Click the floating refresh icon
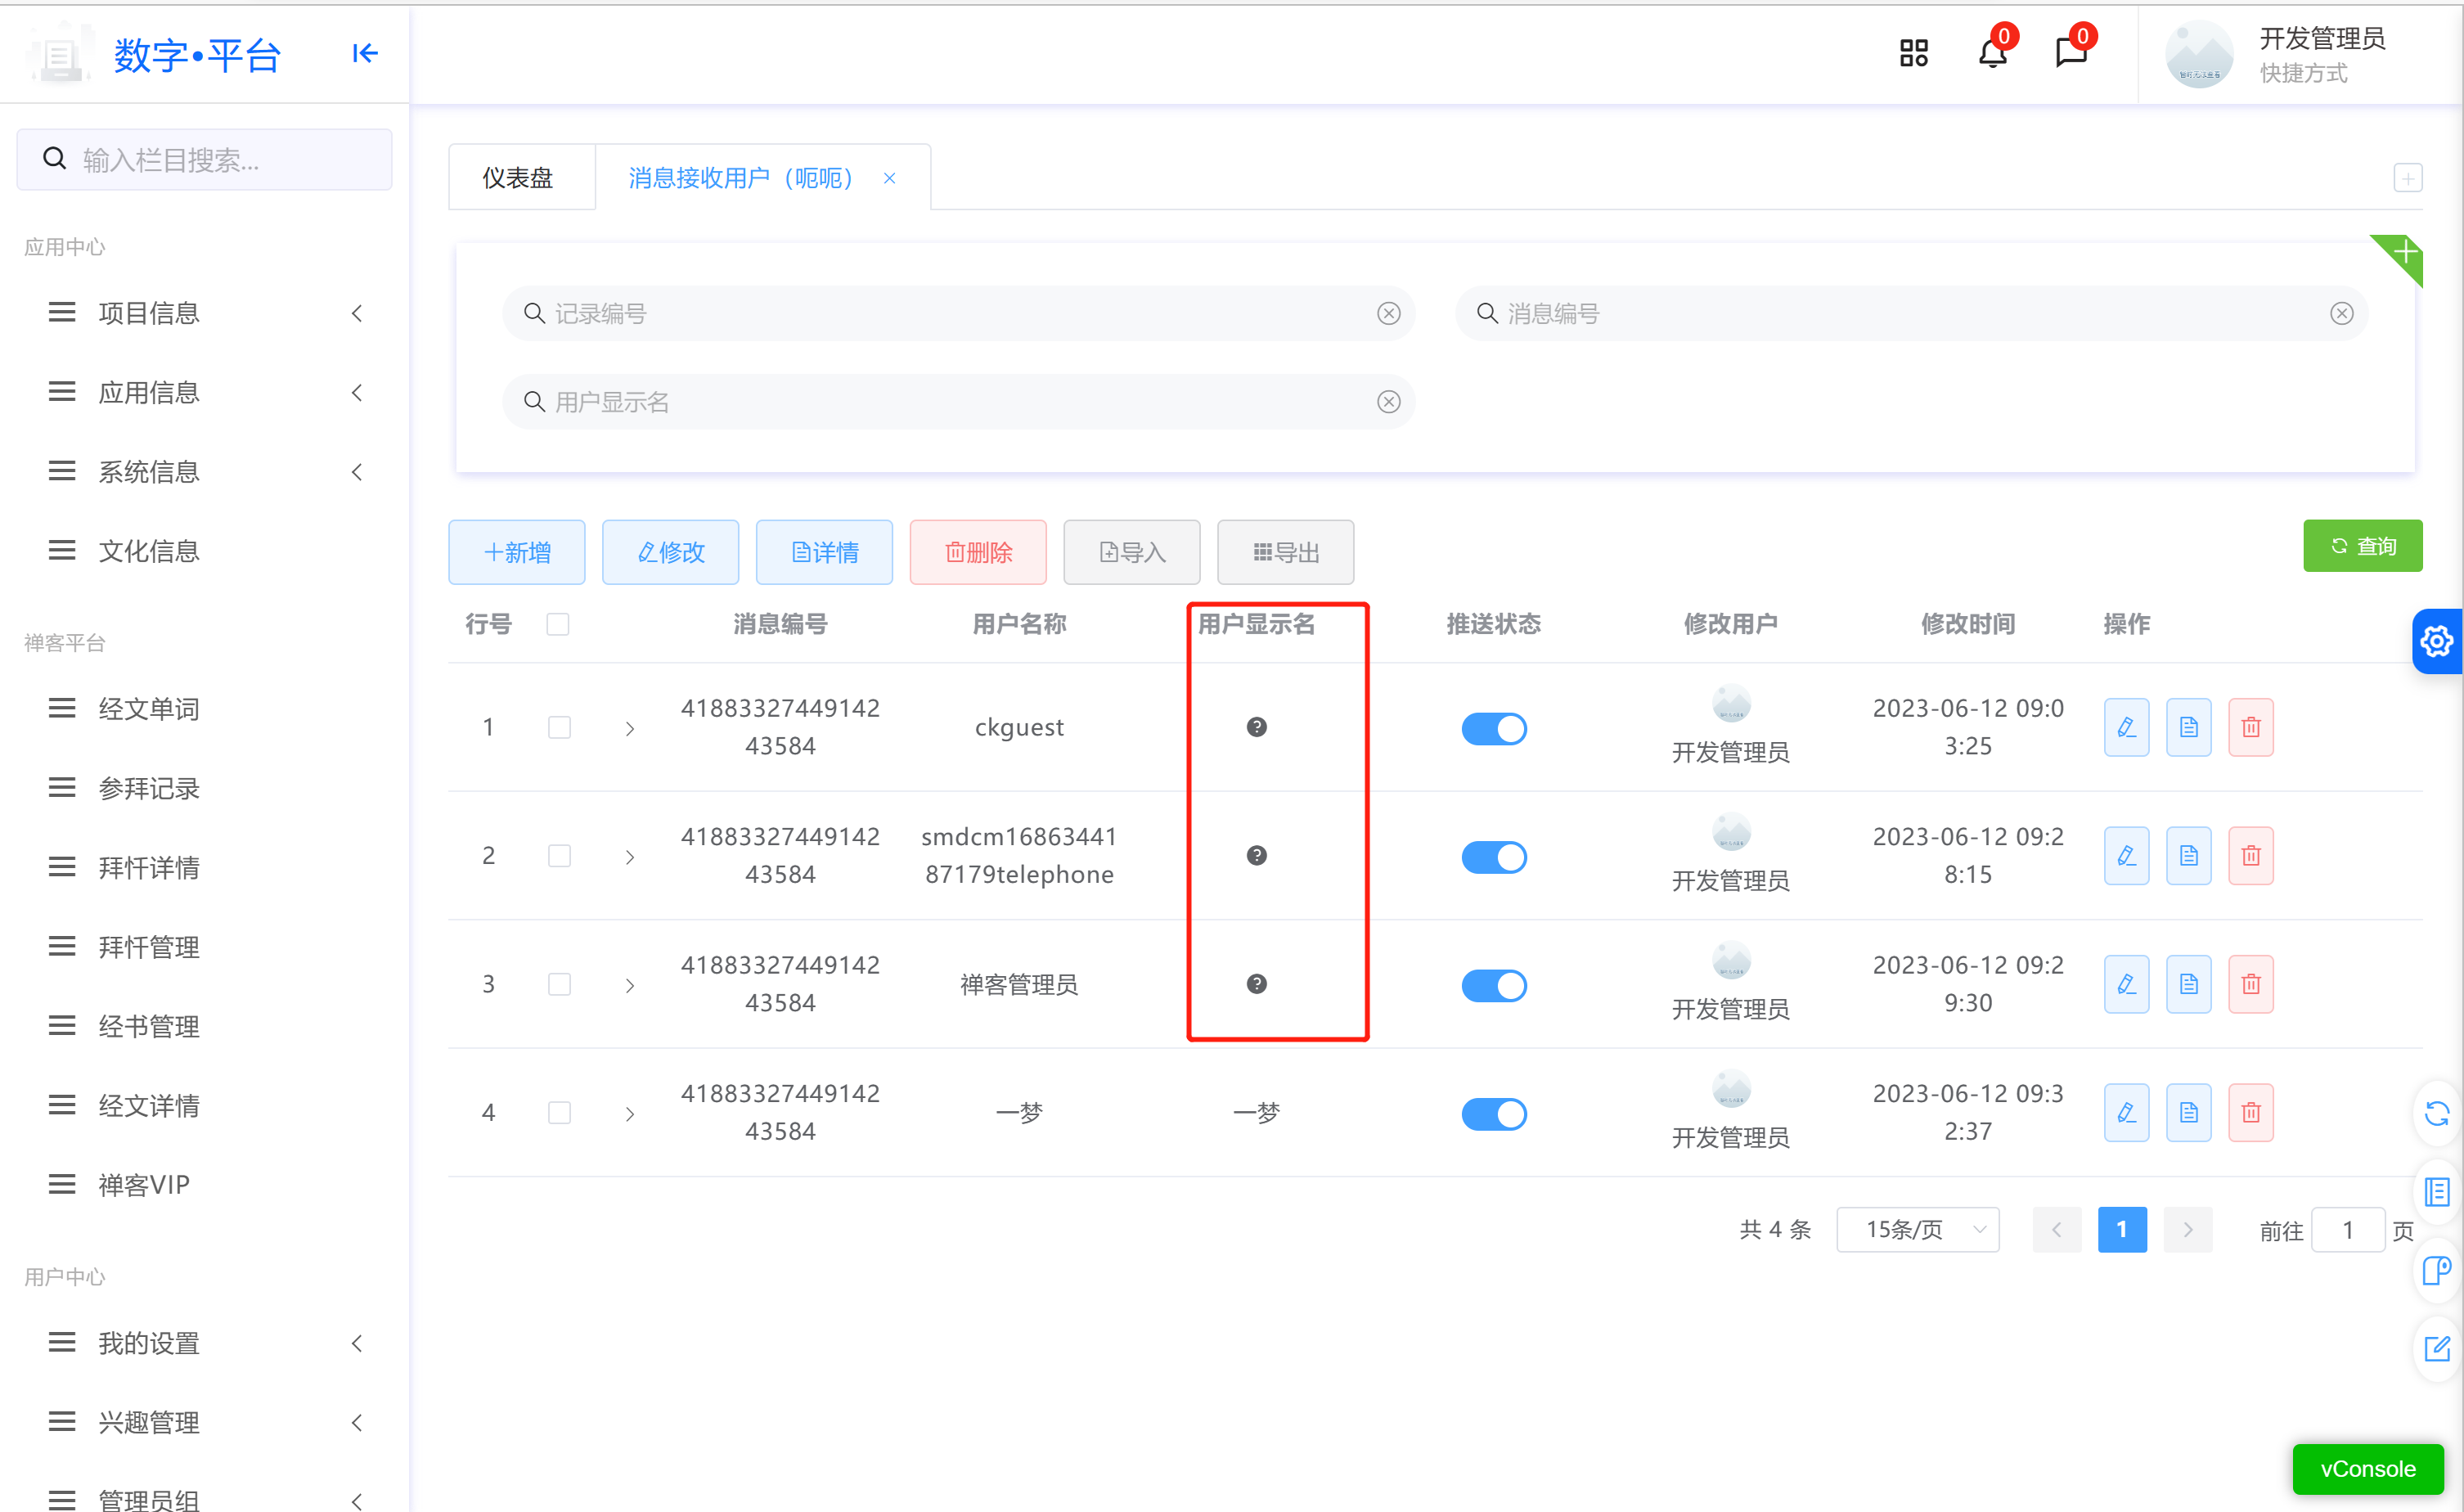The width and height of the screenshot is (2464, 1512). pyautogui.click(x=2437, y=1113)
